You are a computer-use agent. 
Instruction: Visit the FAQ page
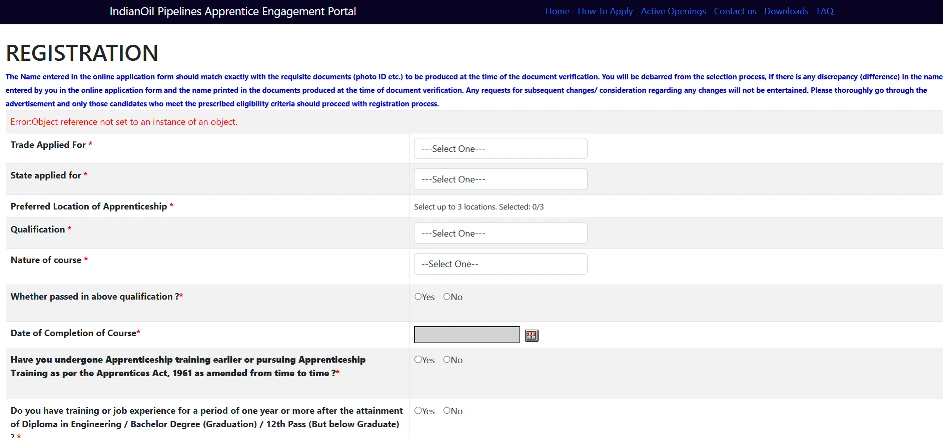pos(825,12)
